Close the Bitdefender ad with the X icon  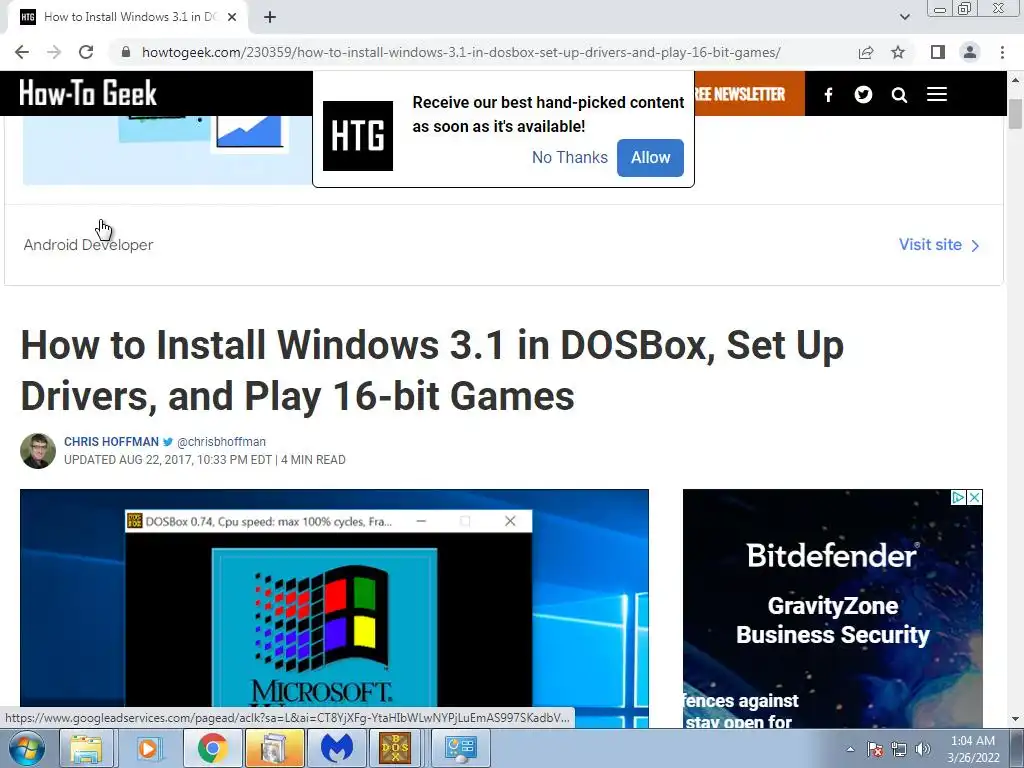click(974, 498)
